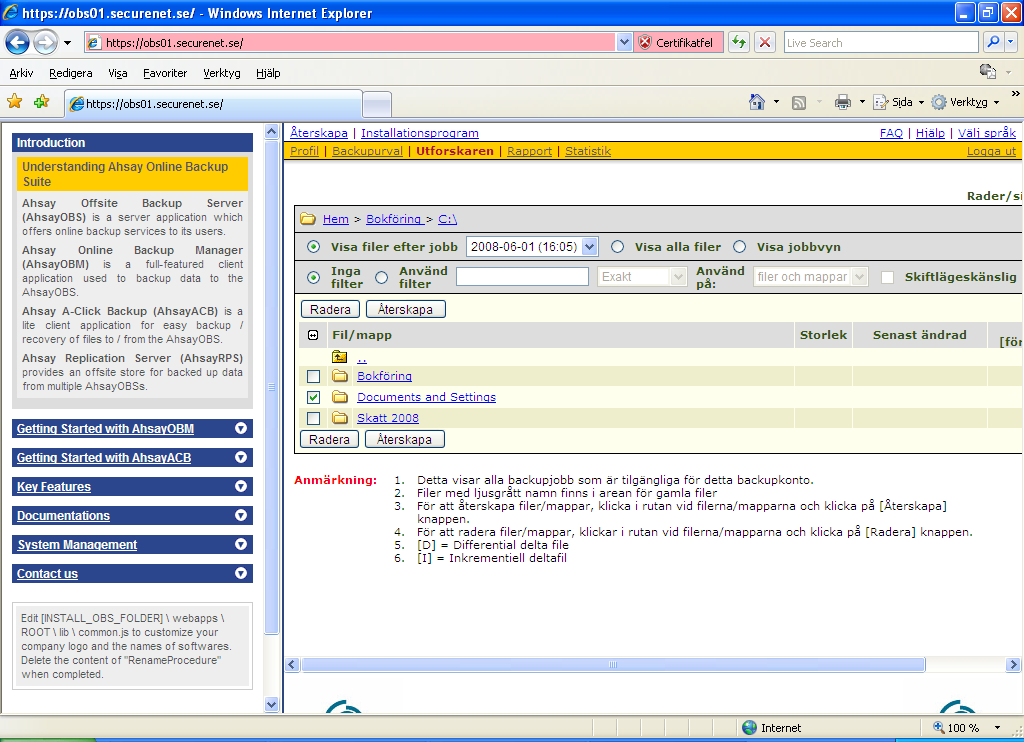Viewport: 1024px width, 742px height.
Task: Open the Favoriter menu
Action: click(x=165, y=73)
